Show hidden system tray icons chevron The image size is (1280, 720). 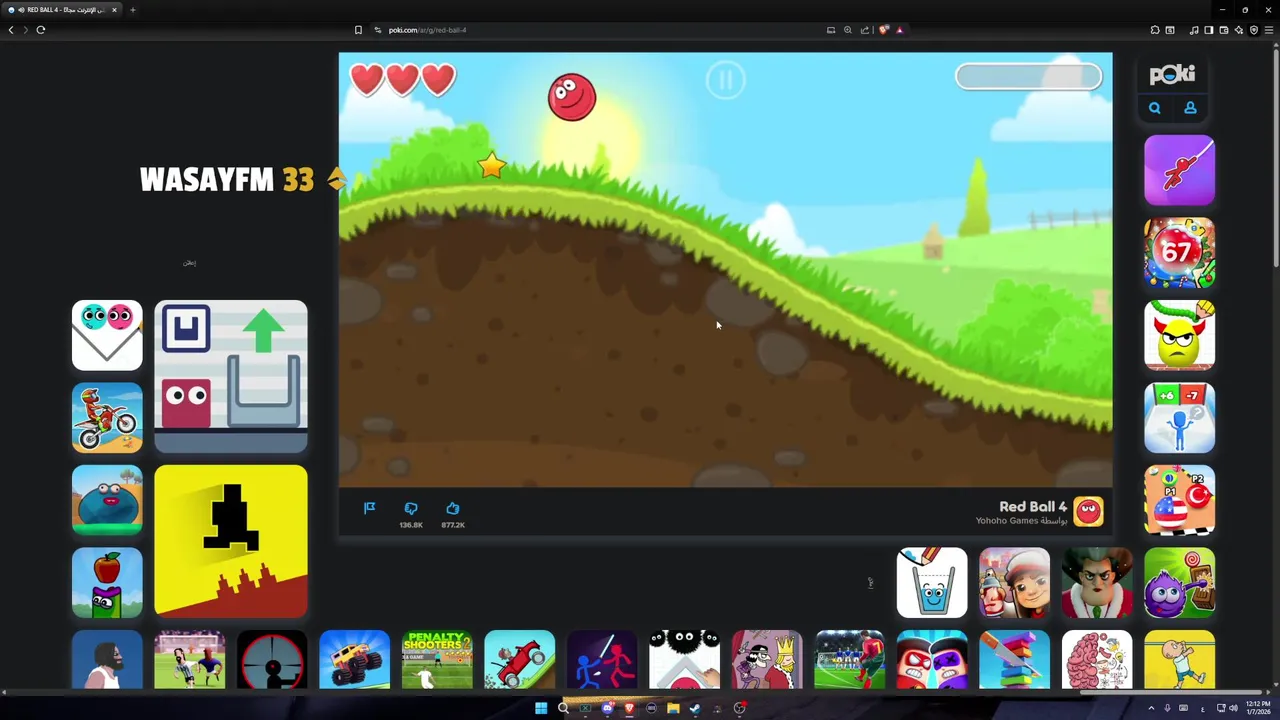(x=1151, y=708)
